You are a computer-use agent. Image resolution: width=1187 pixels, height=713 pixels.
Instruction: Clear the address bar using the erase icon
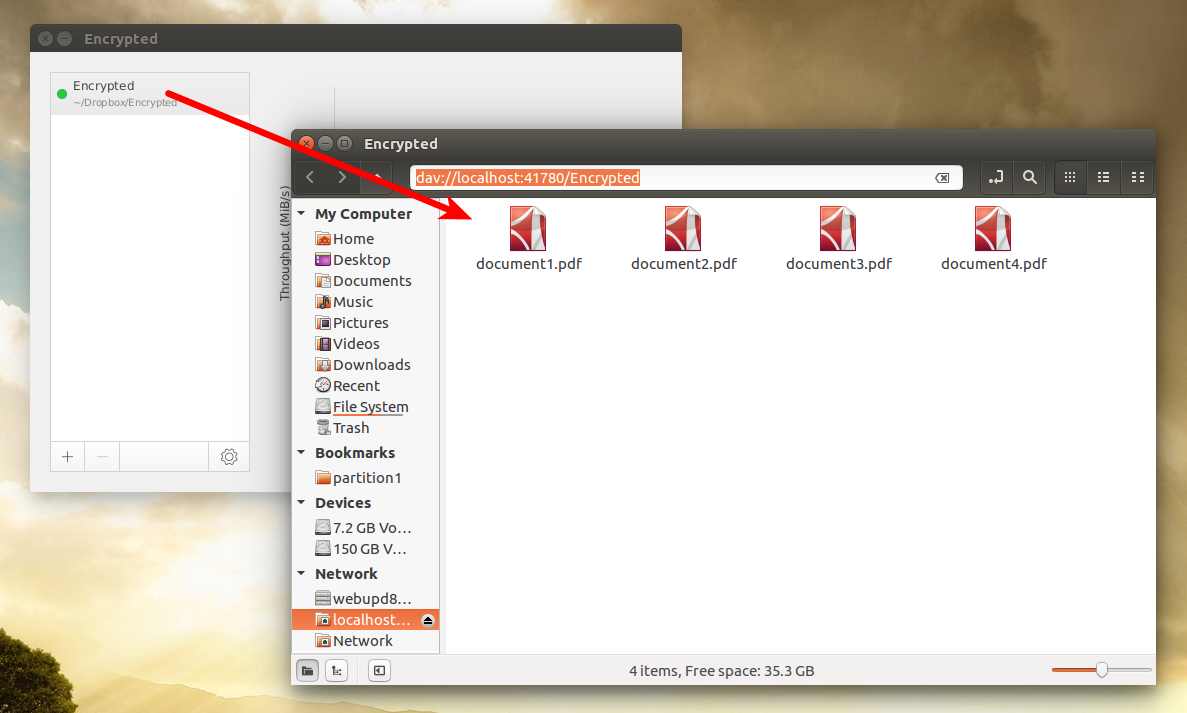pos(942,177)
